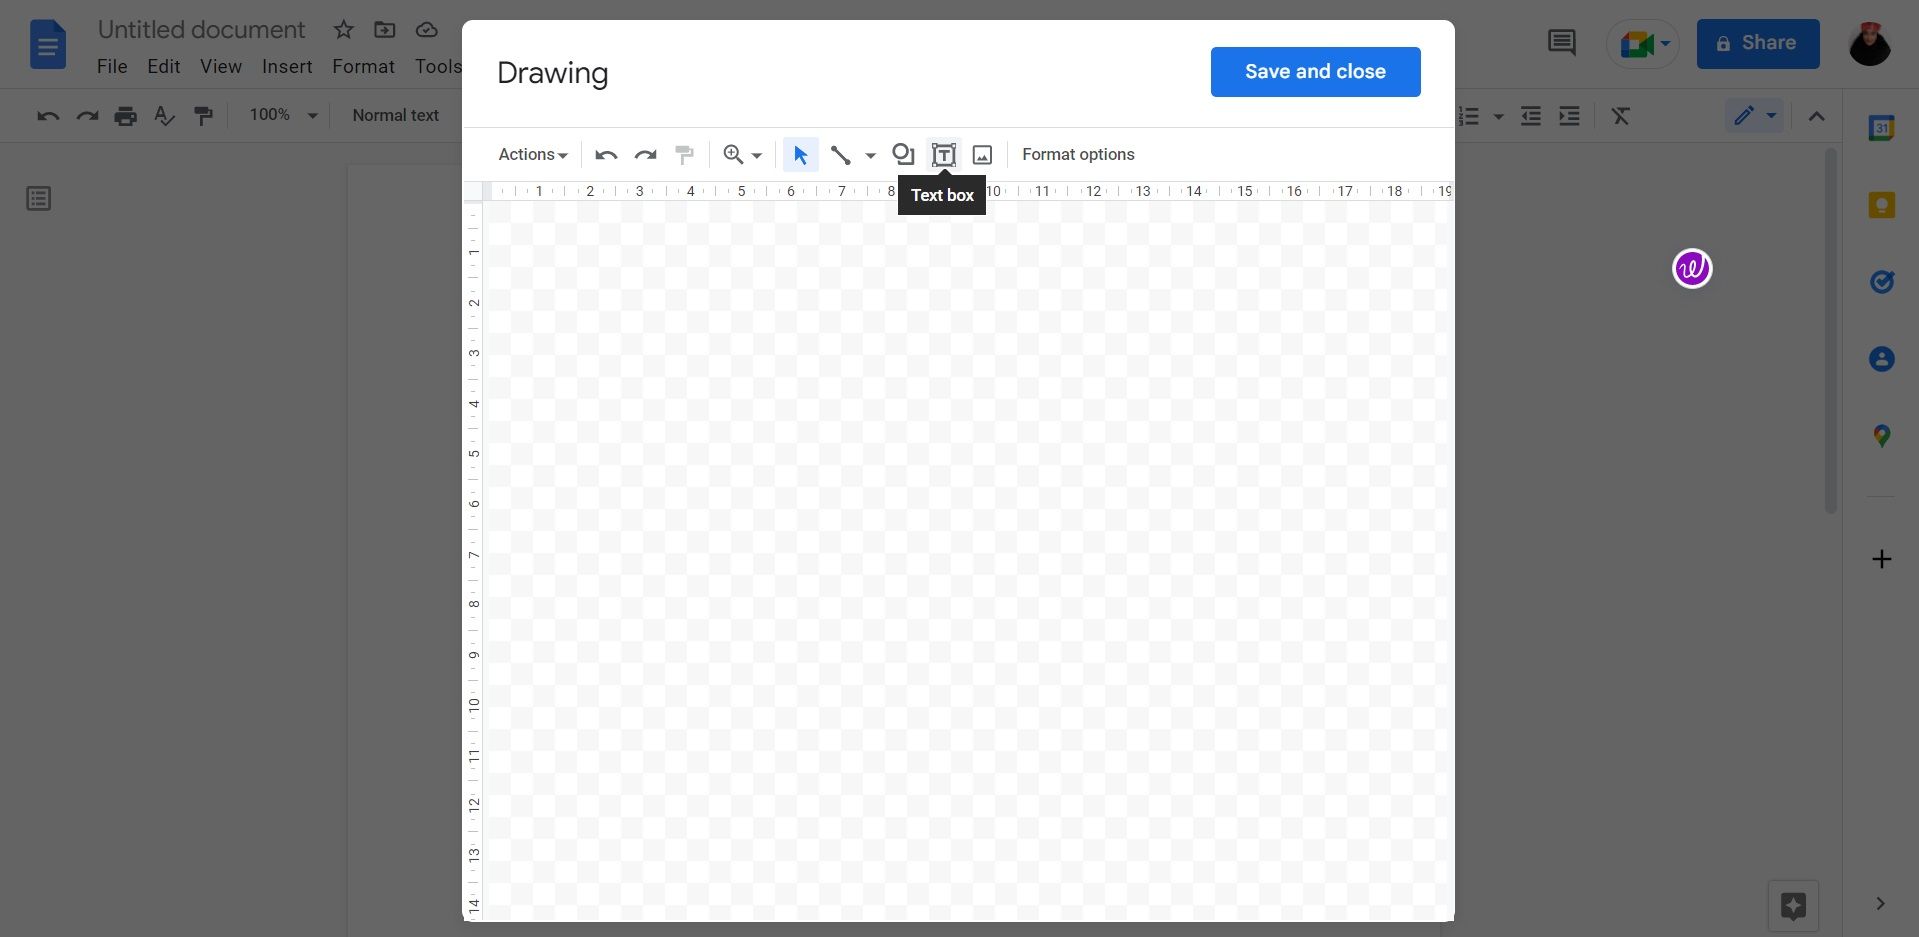
Task: Open the Normal text style dropdown
Action: click(396, 116)
